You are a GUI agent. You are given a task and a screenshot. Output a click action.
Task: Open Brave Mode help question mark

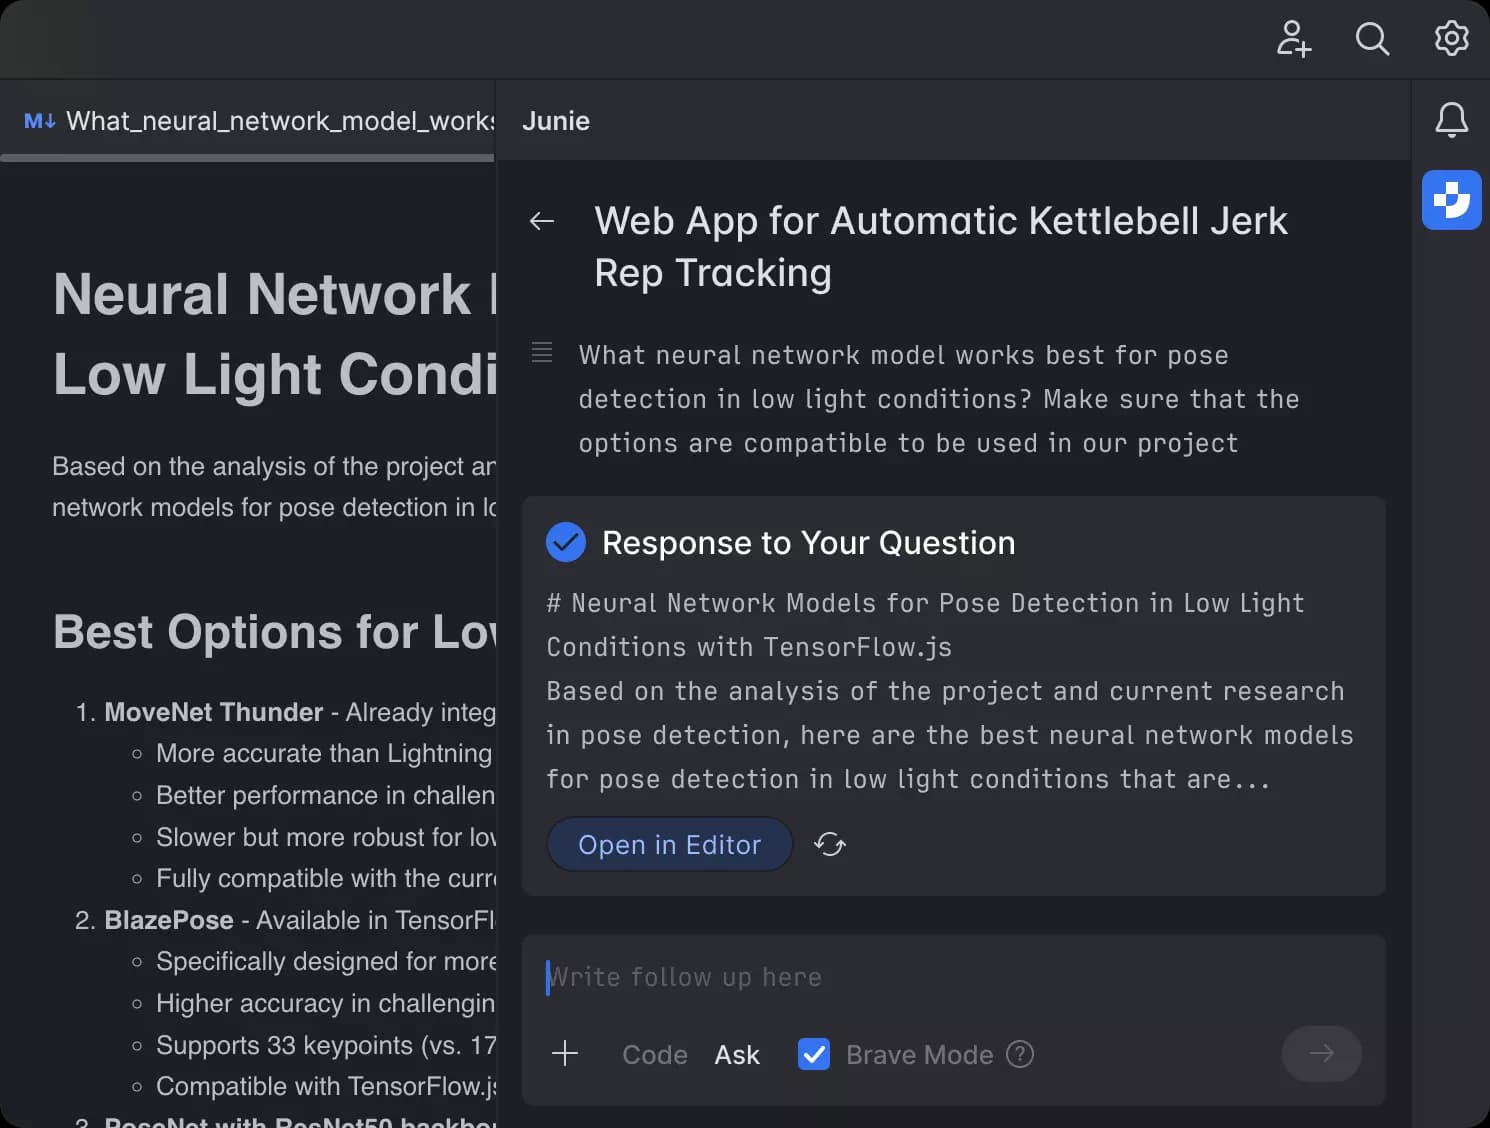pos(1020,1054)
